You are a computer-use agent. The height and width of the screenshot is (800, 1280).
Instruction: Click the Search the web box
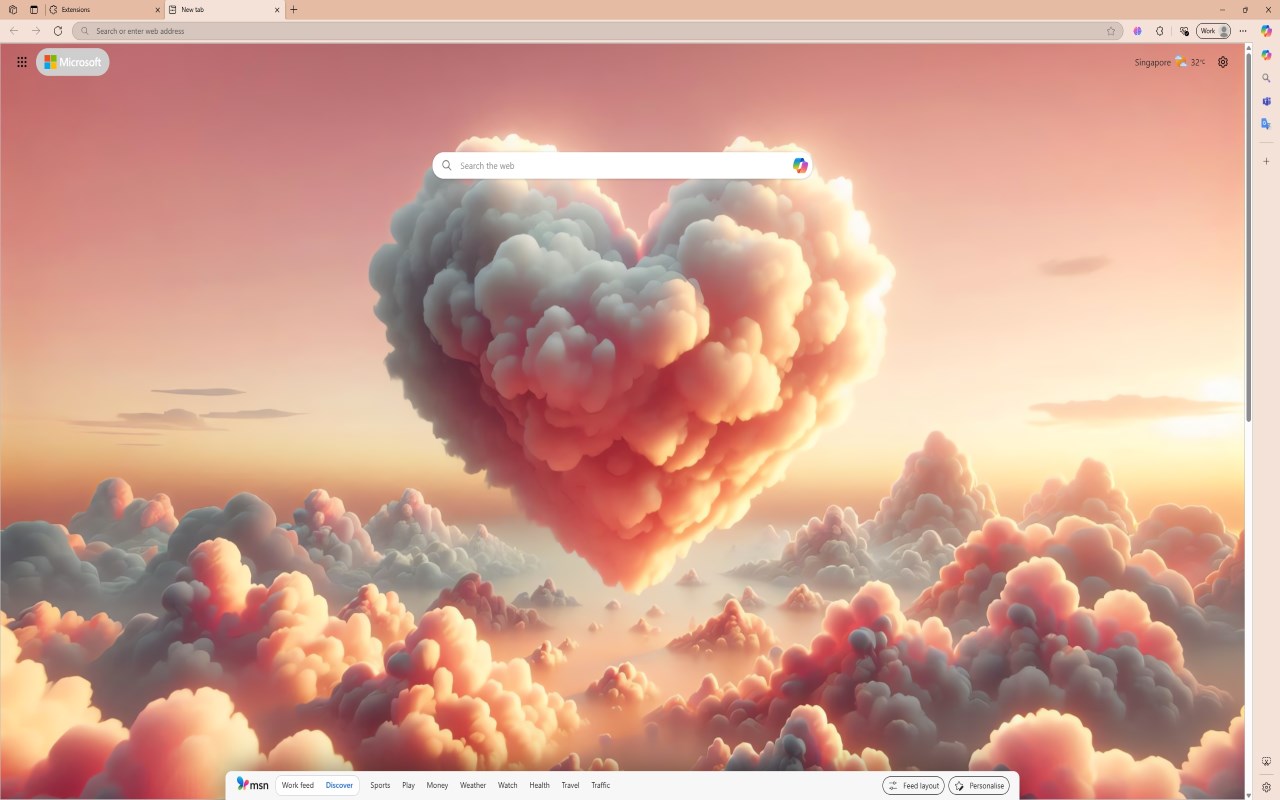click(x=621, y=166)
